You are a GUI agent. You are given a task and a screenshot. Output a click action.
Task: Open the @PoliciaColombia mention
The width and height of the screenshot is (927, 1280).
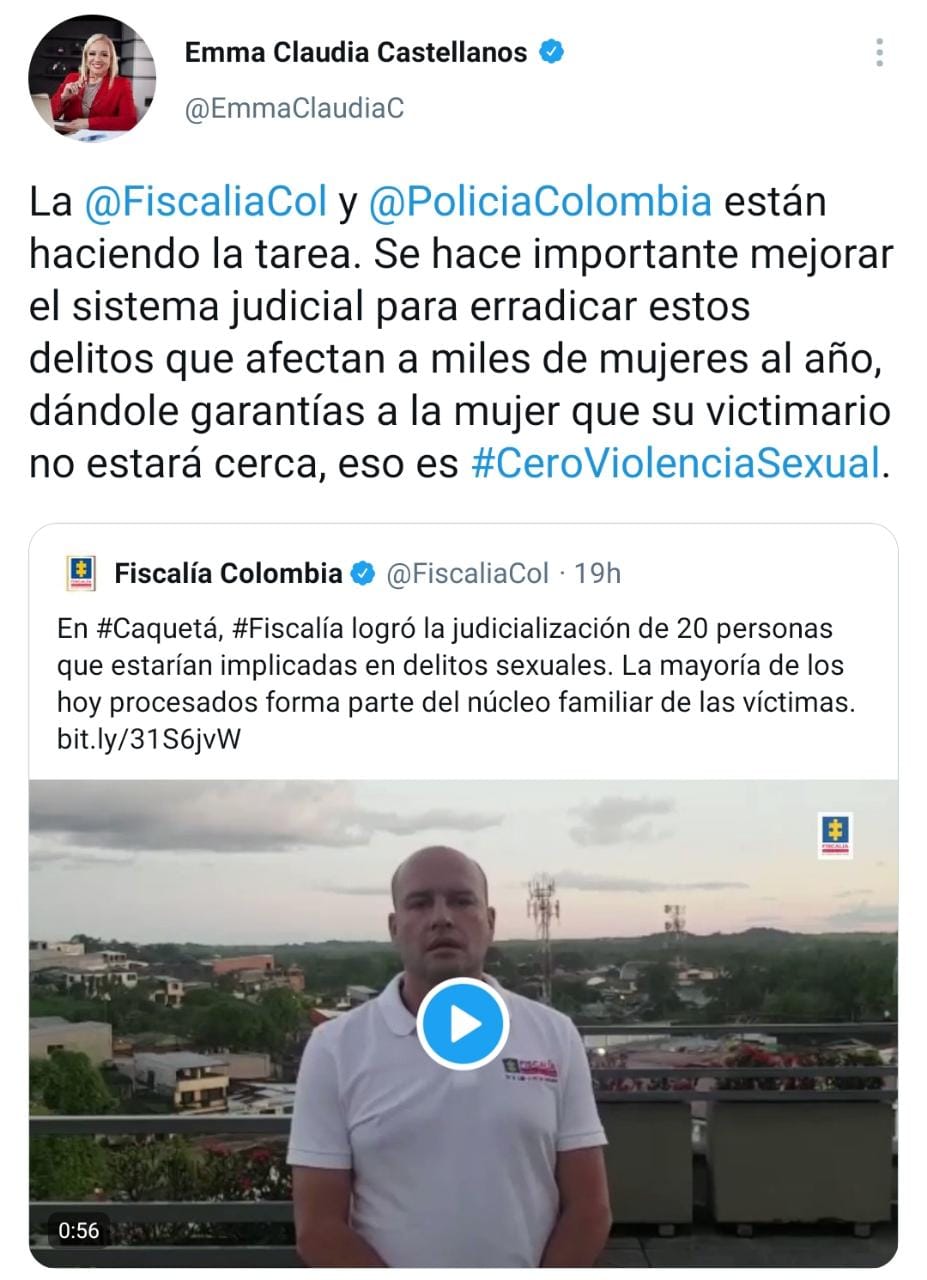pos(540,202)
